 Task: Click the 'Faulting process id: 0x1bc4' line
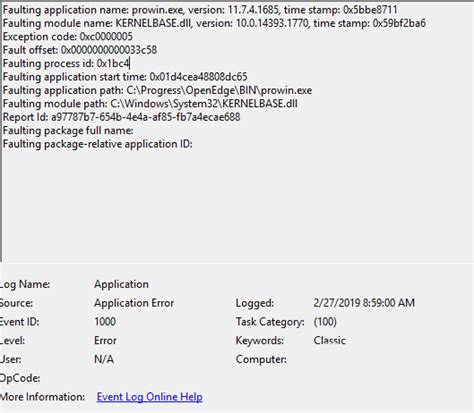click(66, 63)
